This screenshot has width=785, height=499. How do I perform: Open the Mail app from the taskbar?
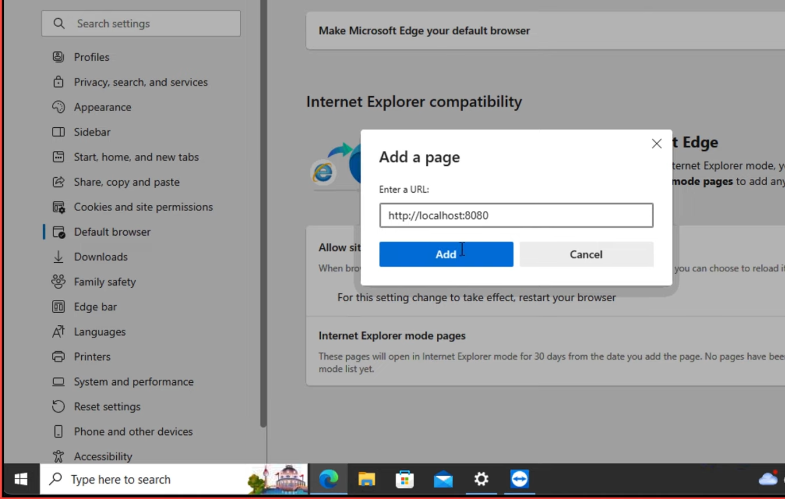coord(443,479)
